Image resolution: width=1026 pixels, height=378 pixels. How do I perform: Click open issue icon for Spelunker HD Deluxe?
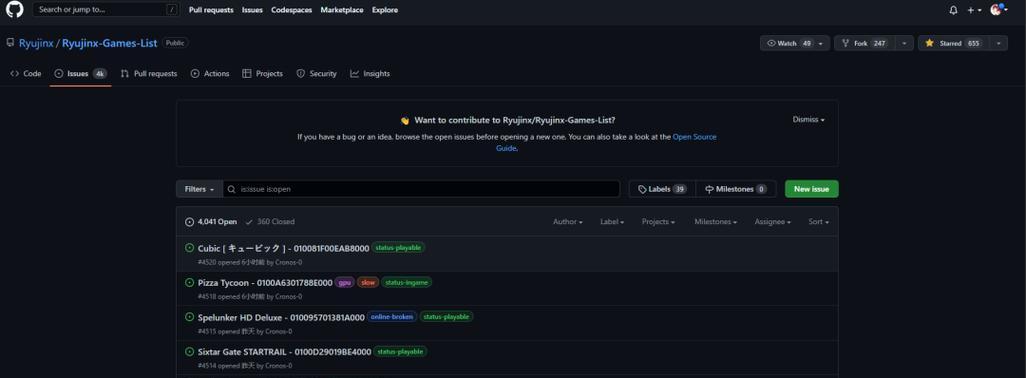190,317
